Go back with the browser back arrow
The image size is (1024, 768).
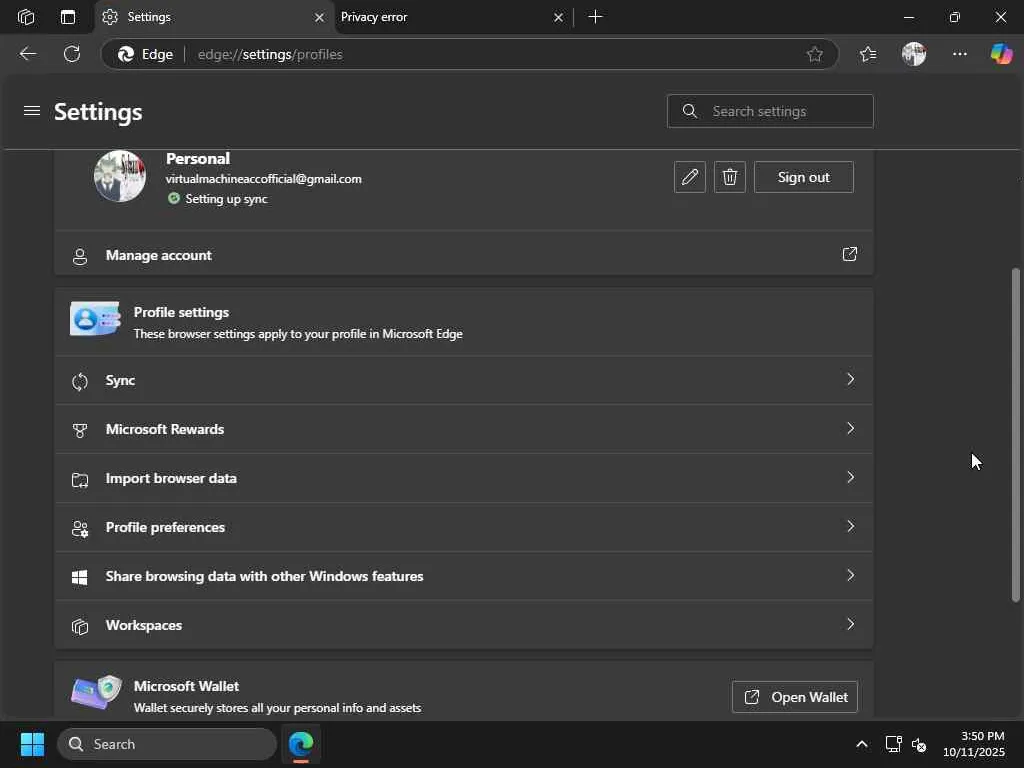[27, 54]
